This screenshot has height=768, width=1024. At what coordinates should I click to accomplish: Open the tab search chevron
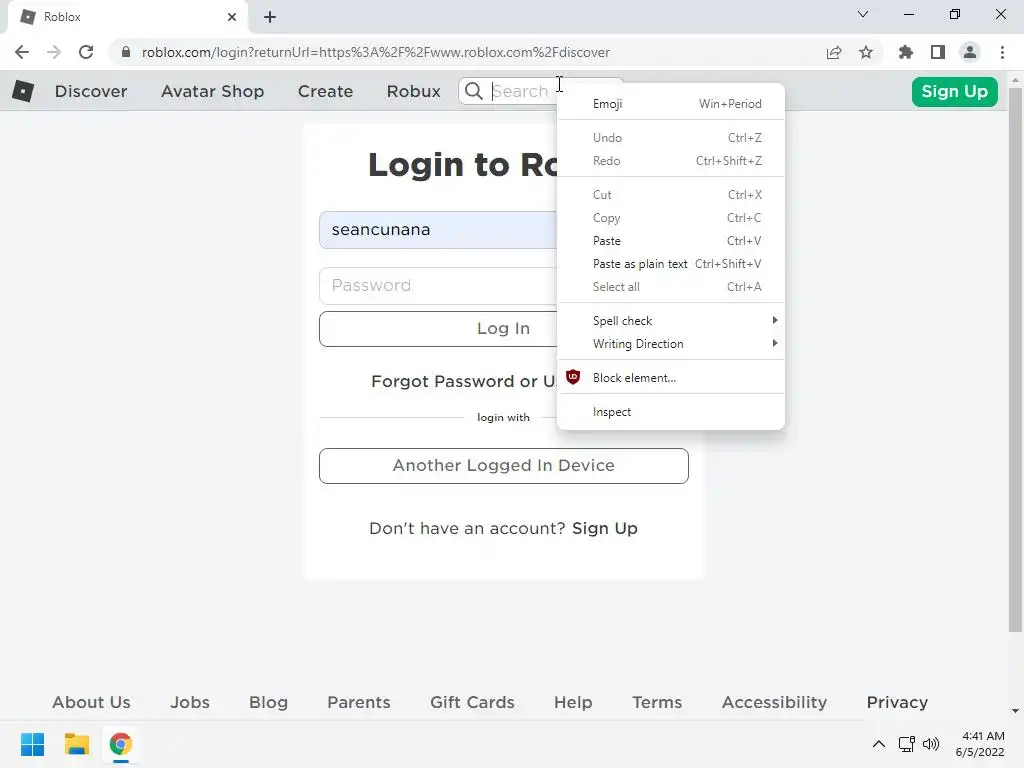coord(863,14)
